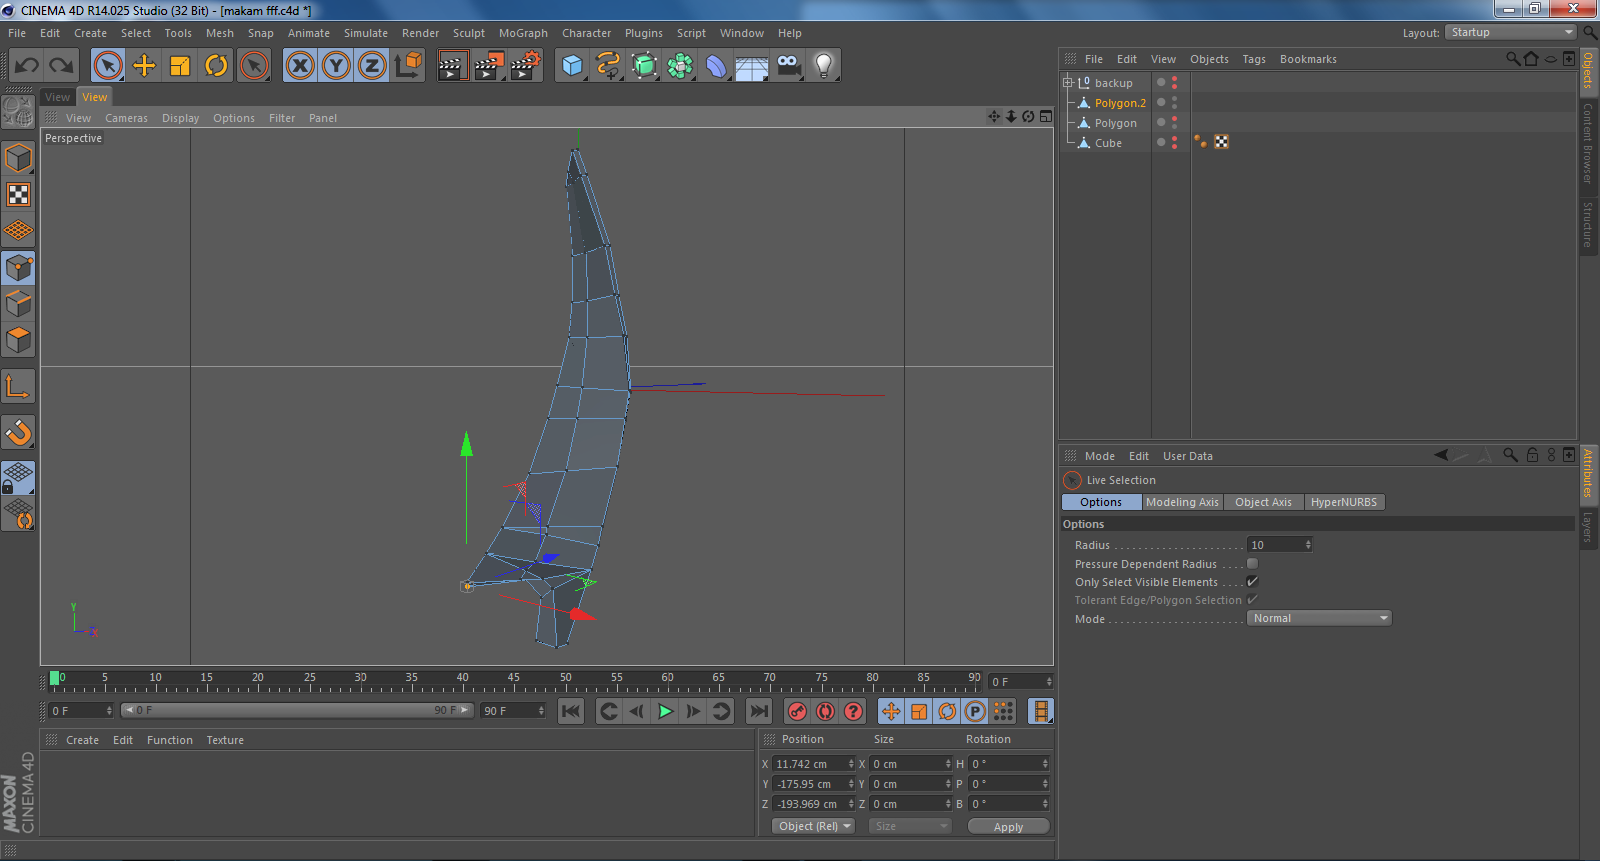
Task: Click Render to Picture Viewer icon
Action: 489,66
